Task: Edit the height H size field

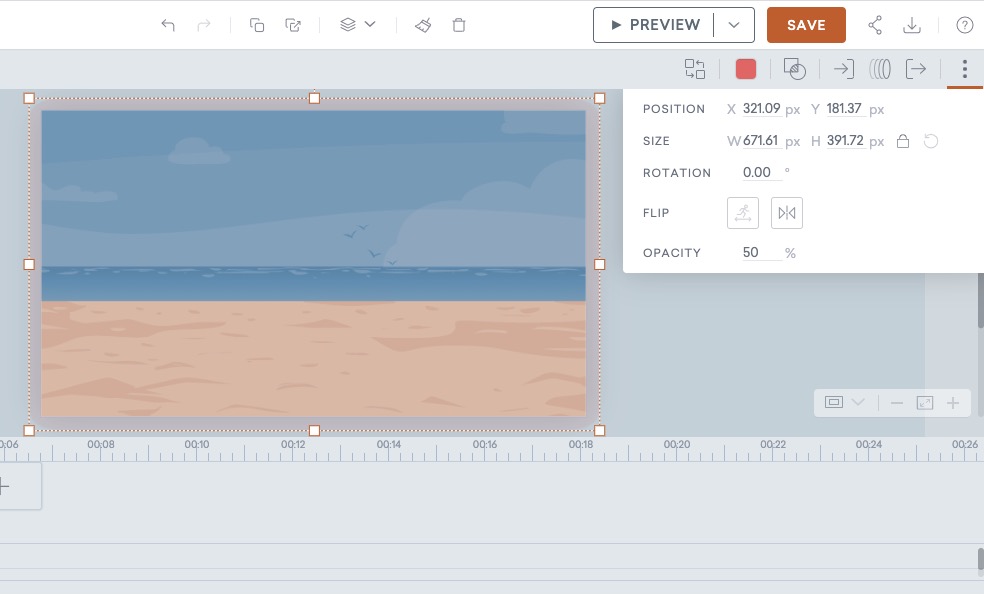Action: 845,141
